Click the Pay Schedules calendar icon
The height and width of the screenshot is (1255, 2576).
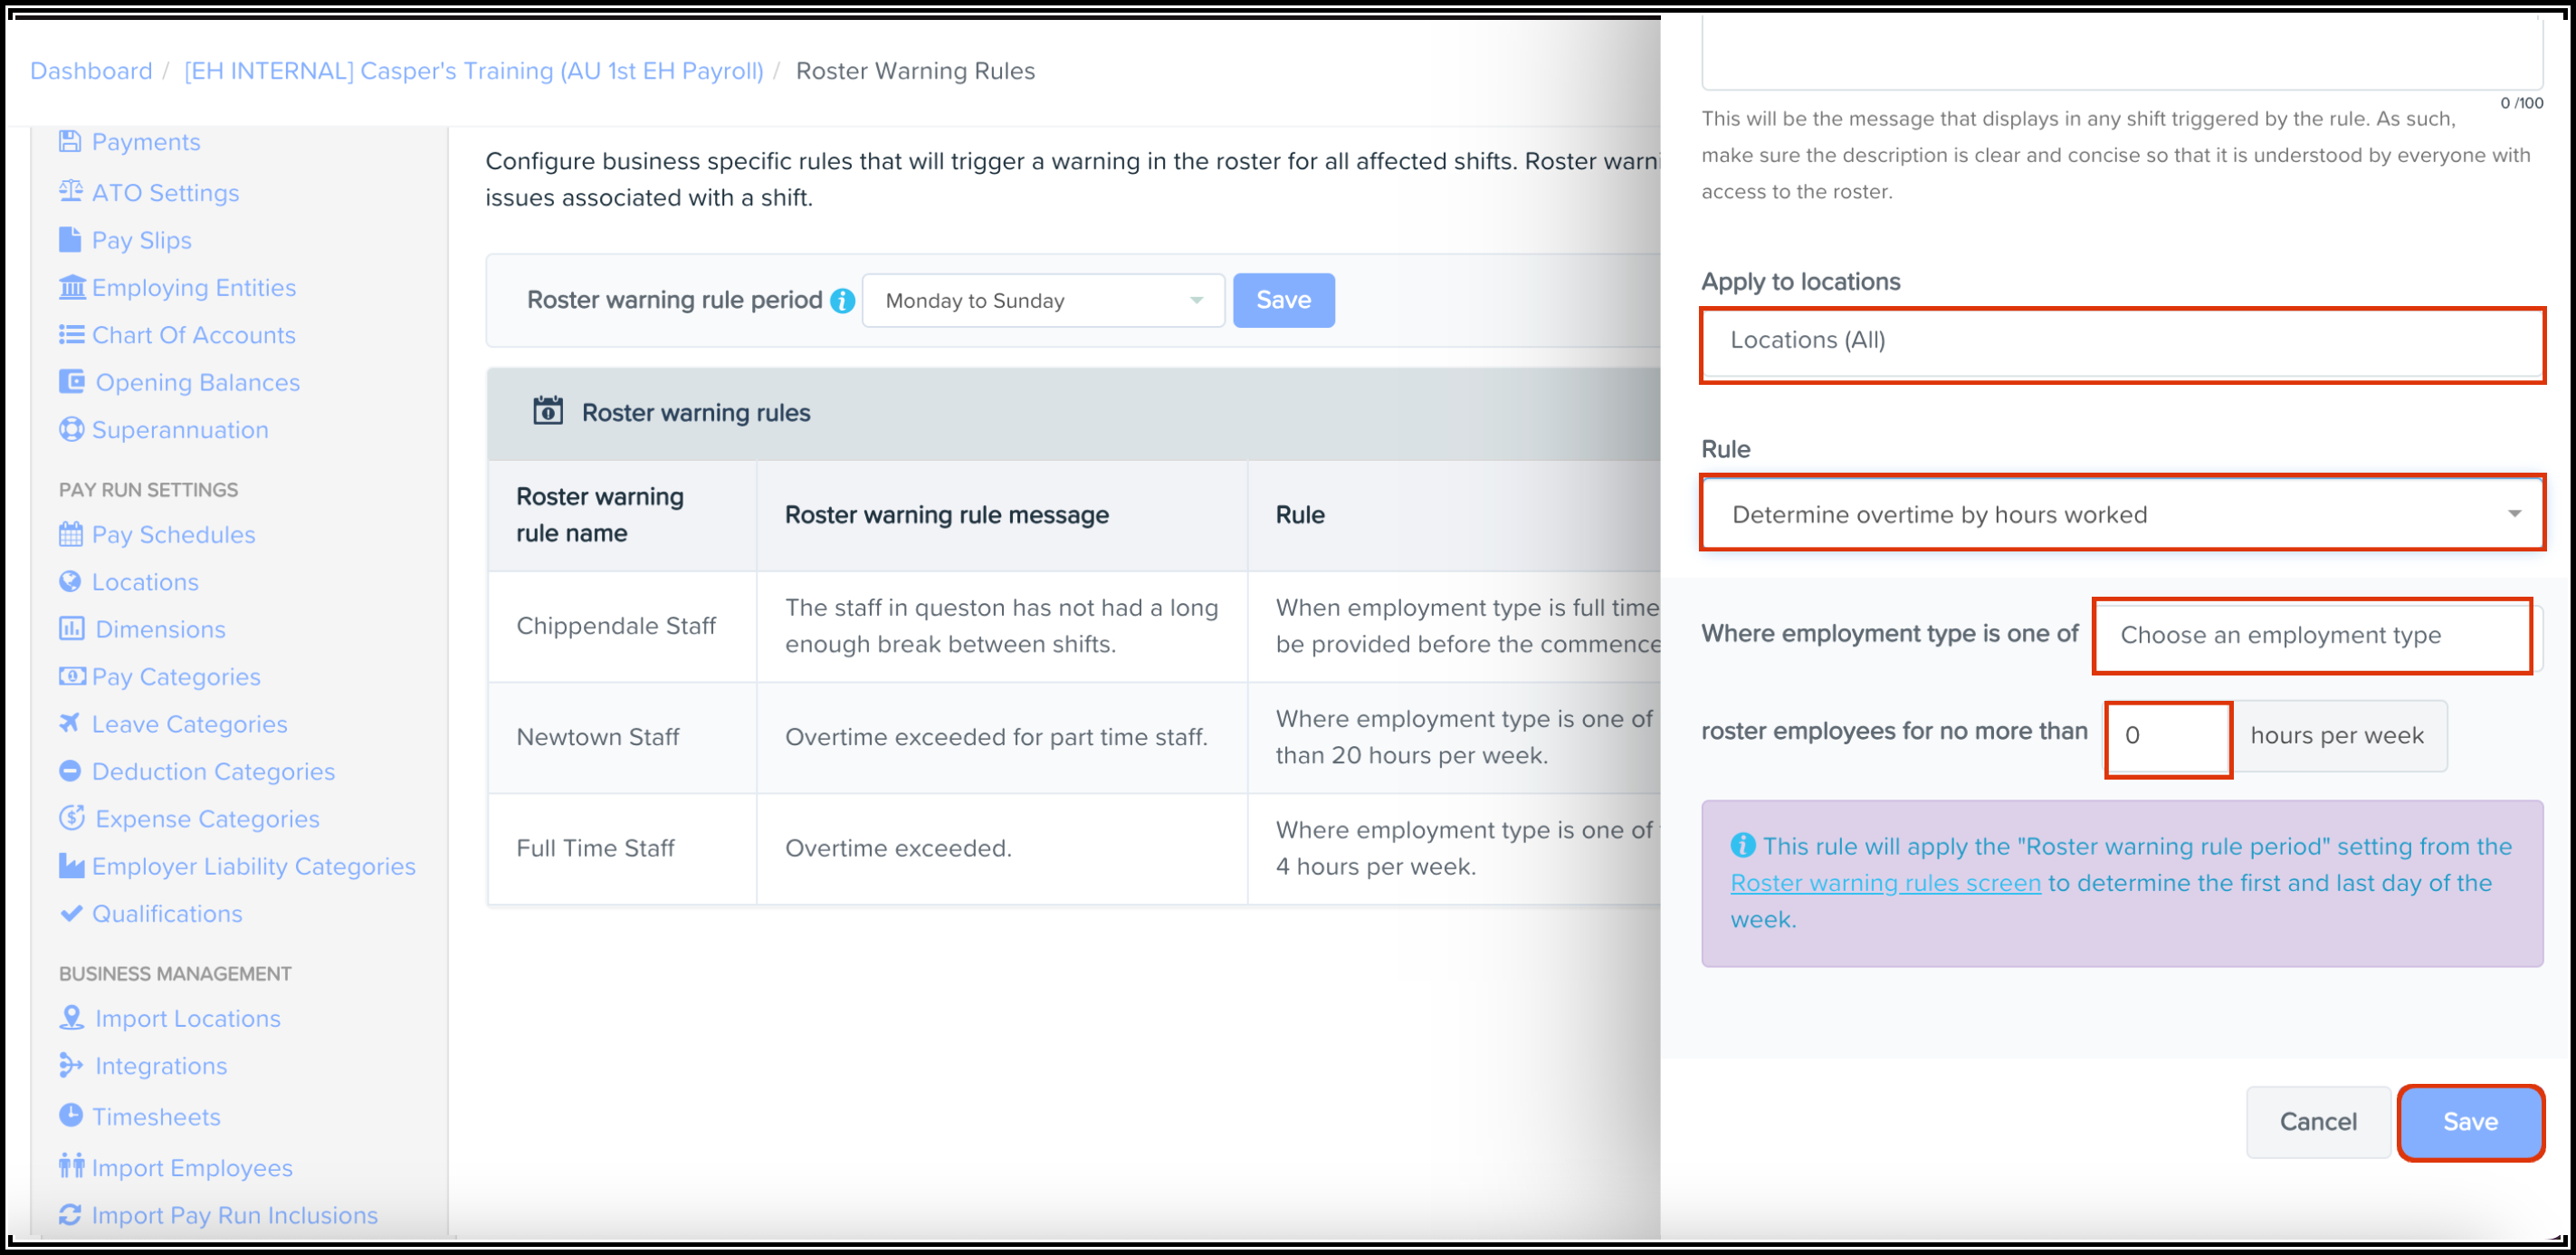[70, 534]
